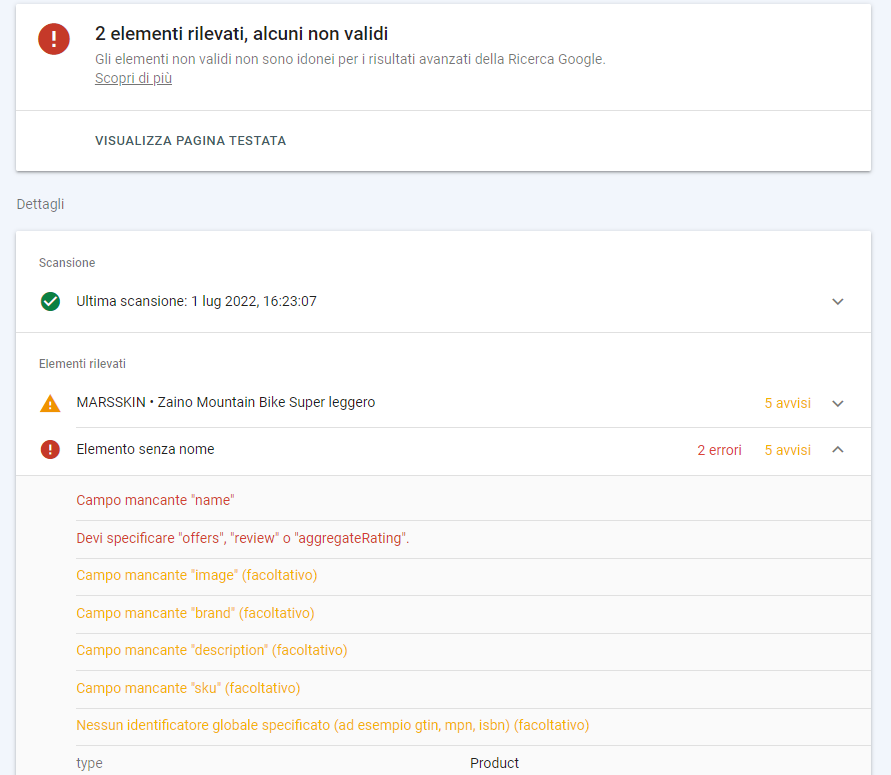Click '2 errori' on Elemento senza nome row
The height and width of the screenshot is (775, 891).
coord(719,450)
